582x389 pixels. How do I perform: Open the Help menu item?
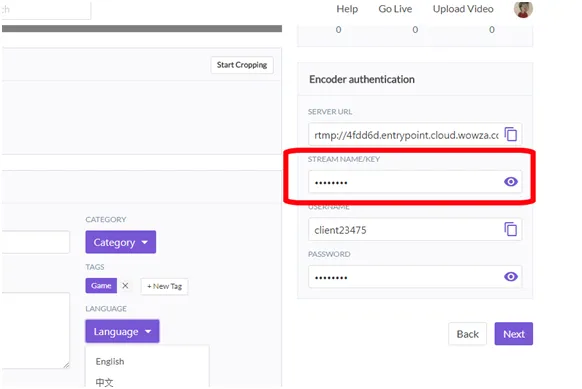point(347,9)
